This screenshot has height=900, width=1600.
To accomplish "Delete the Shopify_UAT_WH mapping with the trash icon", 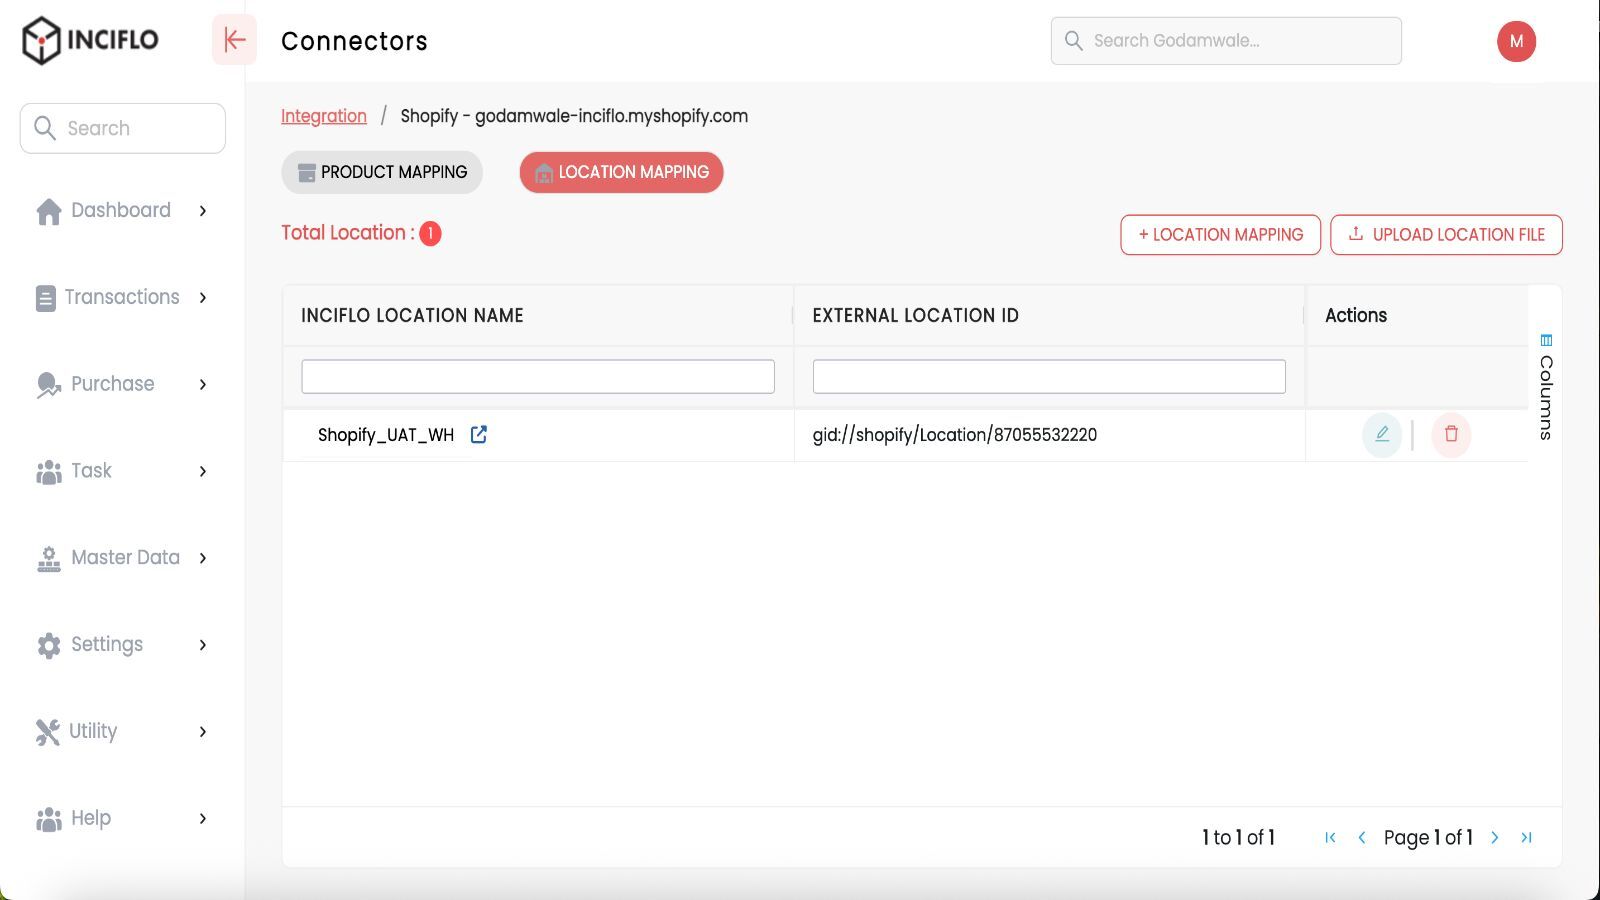I will point(1451,435).
